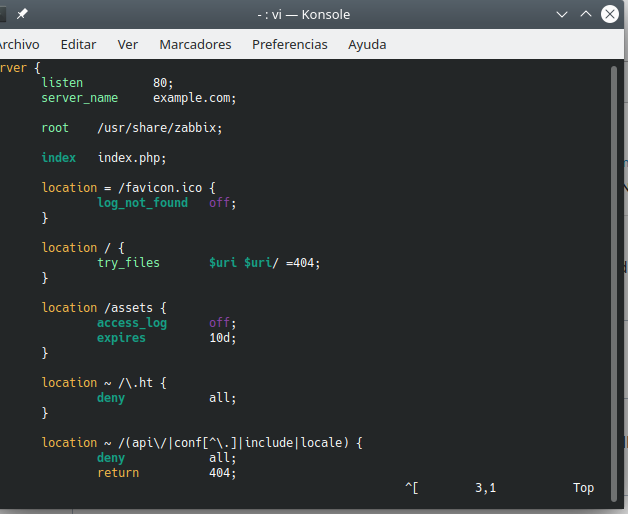Open the Ayuda menu

(367, 44)
